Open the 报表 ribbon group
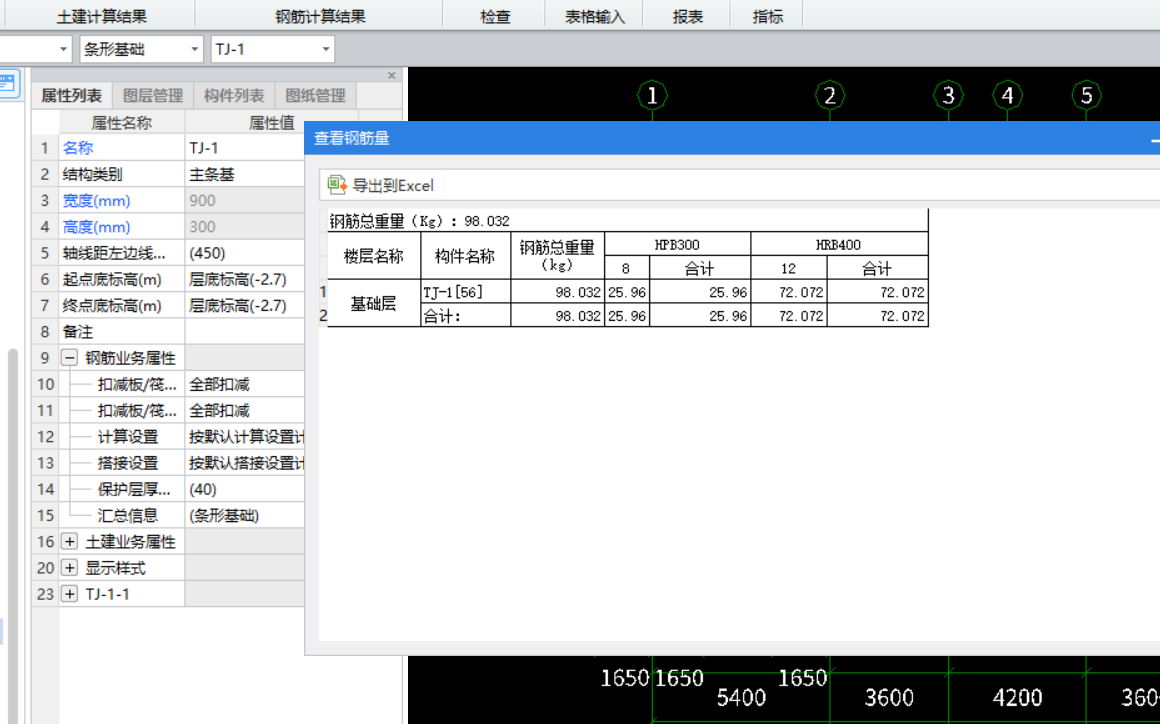The width and height of the screenshot is (1160, 724). tap(687, 16)
